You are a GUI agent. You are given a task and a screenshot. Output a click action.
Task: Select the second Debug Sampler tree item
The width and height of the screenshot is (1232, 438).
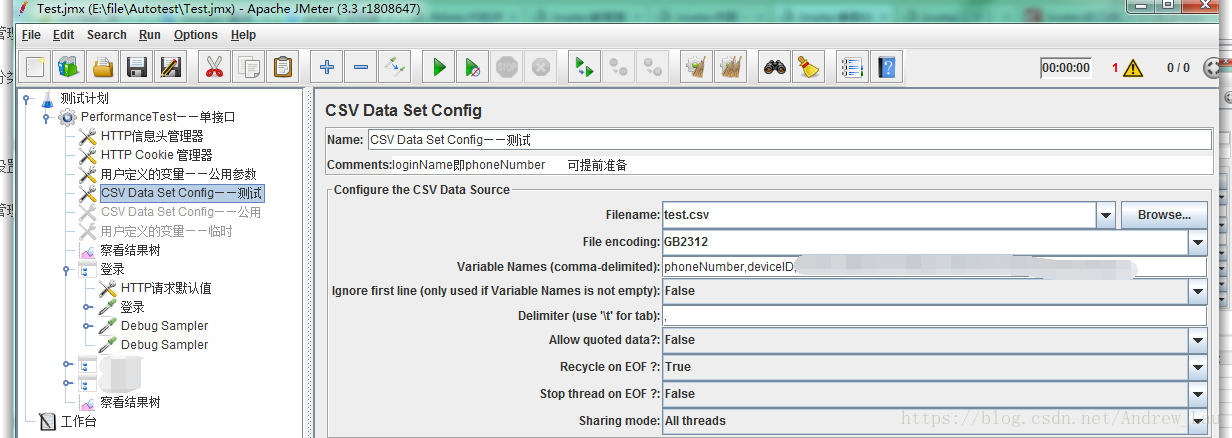165,346
